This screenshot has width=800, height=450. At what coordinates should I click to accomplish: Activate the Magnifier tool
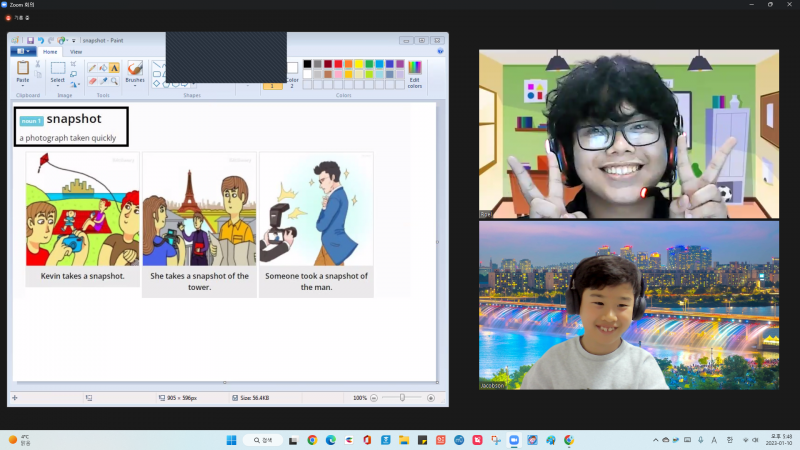[114, 80]
